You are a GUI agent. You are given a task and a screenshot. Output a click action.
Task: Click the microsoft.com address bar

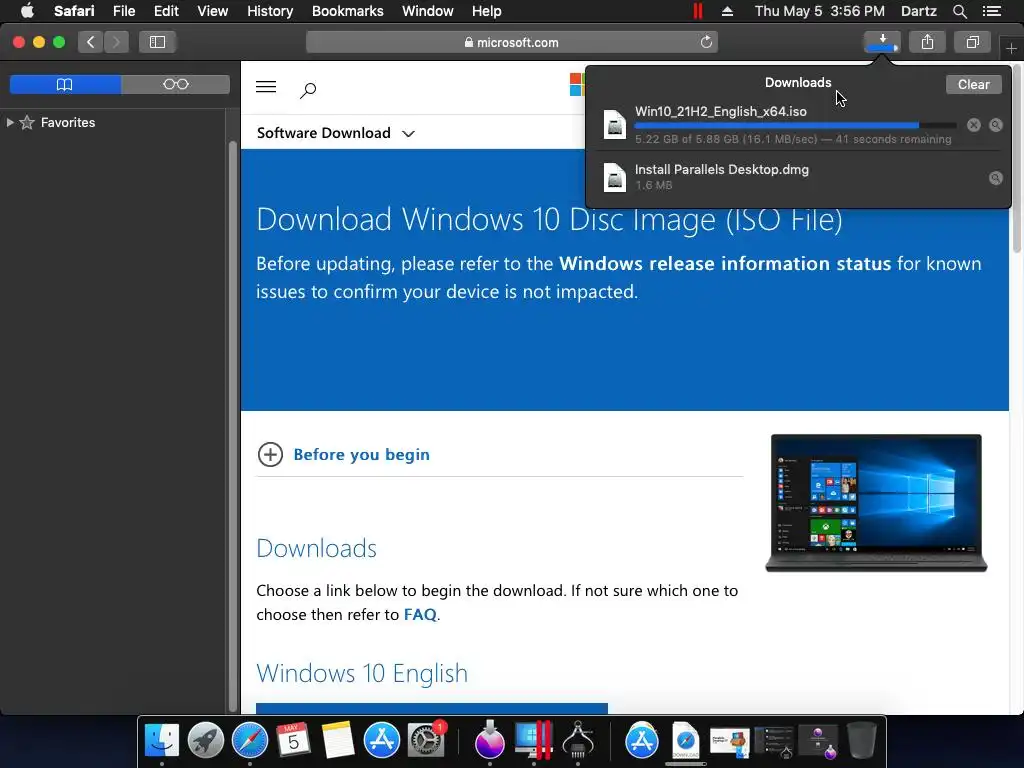click(511, 42)
